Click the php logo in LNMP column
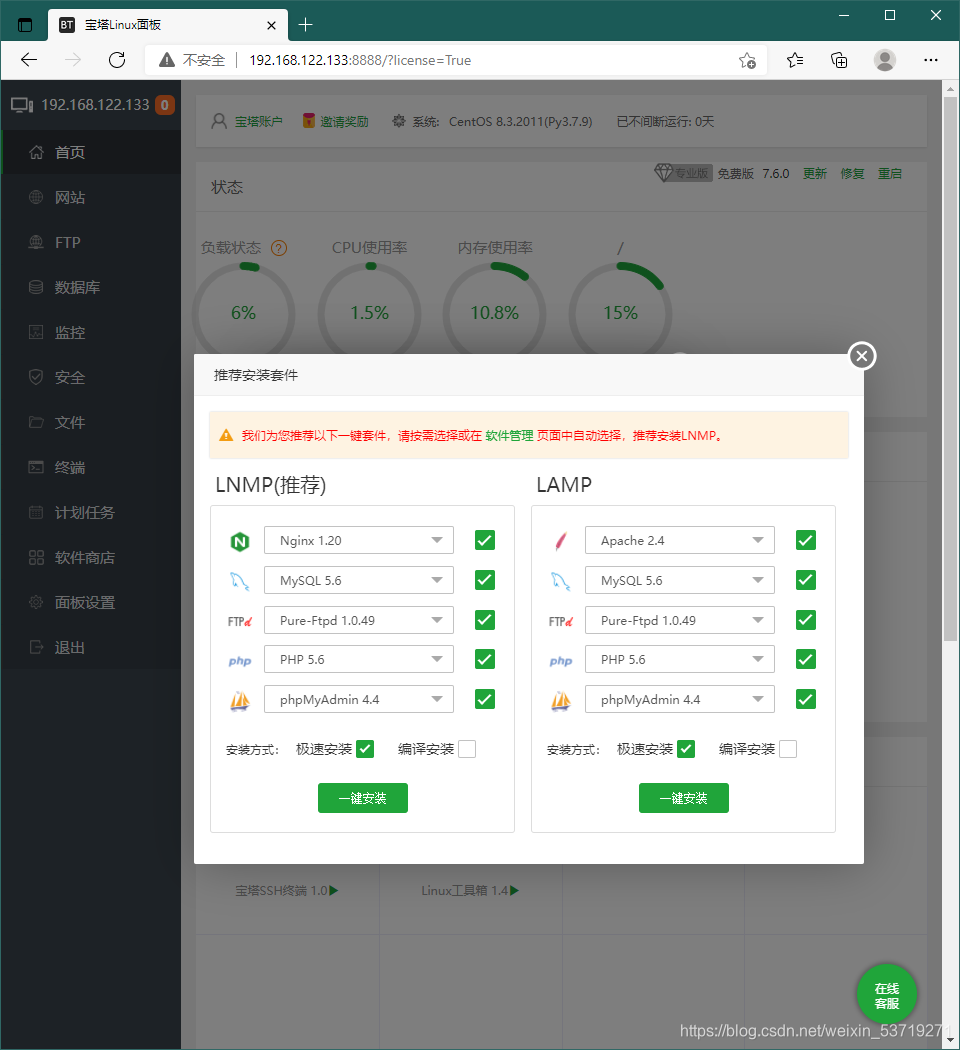The width and height of the screenshot is (960, 1050). click(240, 661)
